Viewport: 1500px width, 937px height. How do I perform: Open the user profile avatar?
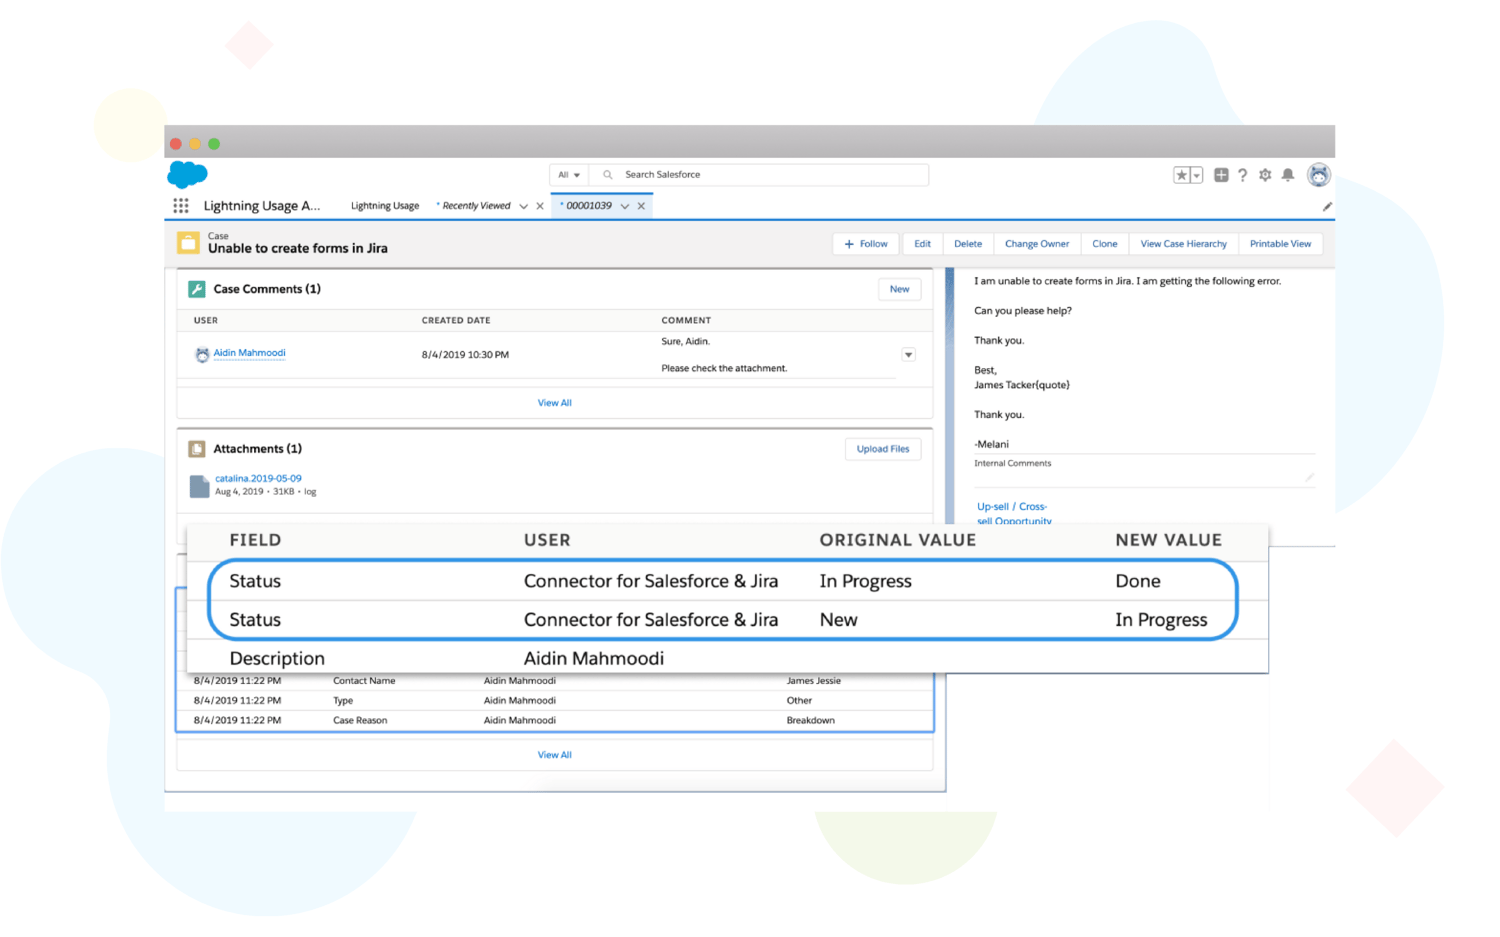tap(1319, 175)
